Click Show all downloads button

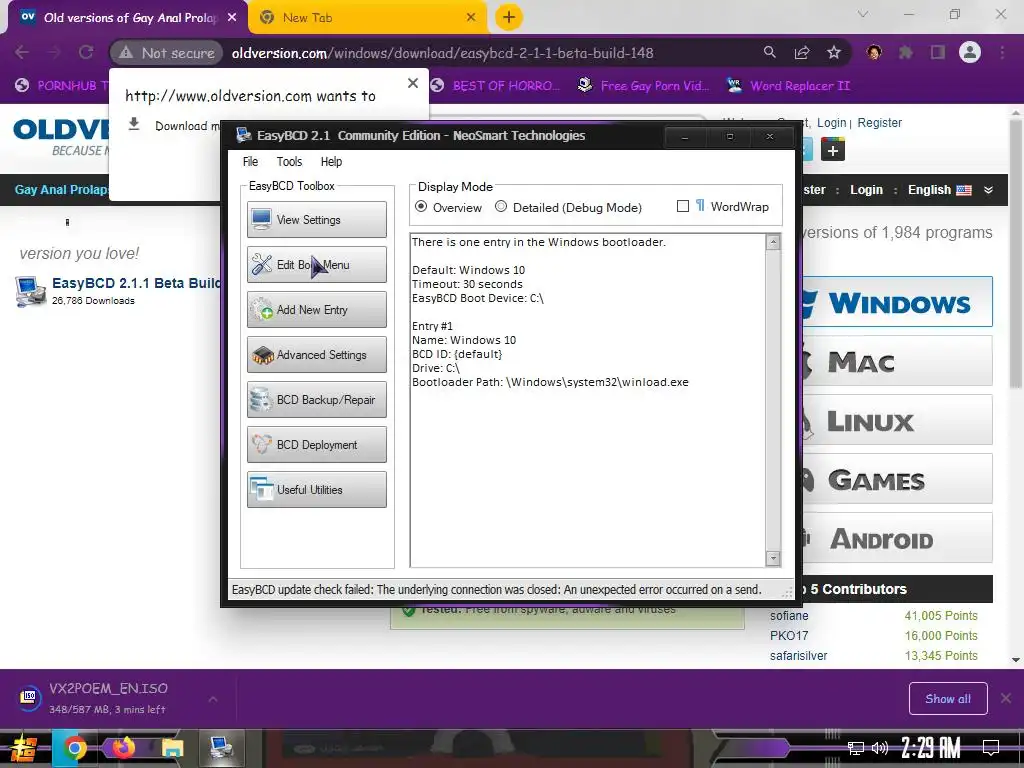click(x=948, y=699)
